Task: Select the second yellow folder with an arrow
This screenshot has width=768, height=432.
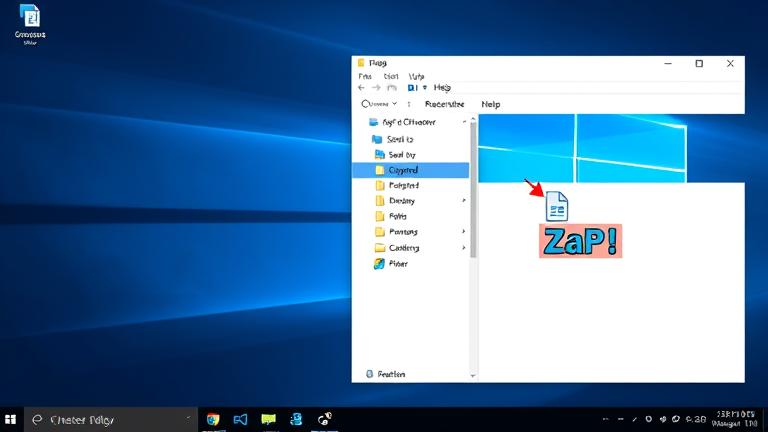Action: coord(396,232)
